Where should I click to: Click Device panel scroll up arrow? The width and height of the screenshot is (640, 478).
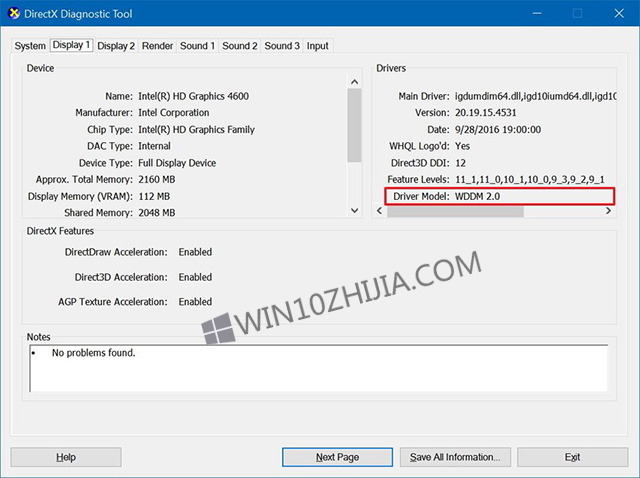click(354, 82)
